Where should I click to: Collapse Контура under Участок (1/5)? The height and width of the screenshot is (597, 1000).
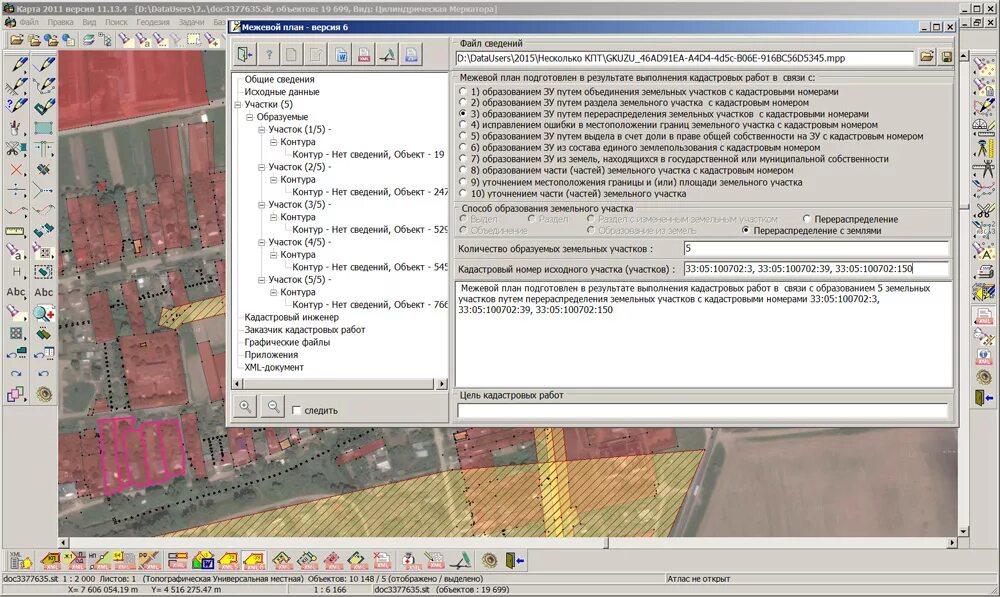click(274, 142)
